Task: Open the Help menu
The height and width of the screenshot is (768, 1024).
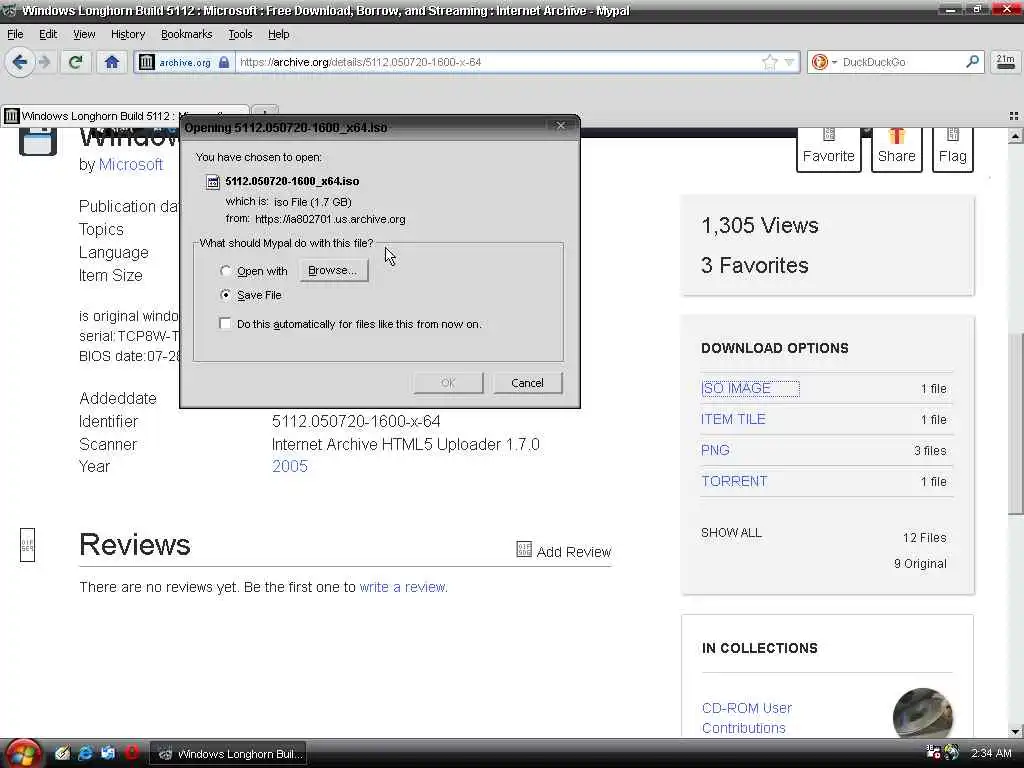Action: coord(278,35)
